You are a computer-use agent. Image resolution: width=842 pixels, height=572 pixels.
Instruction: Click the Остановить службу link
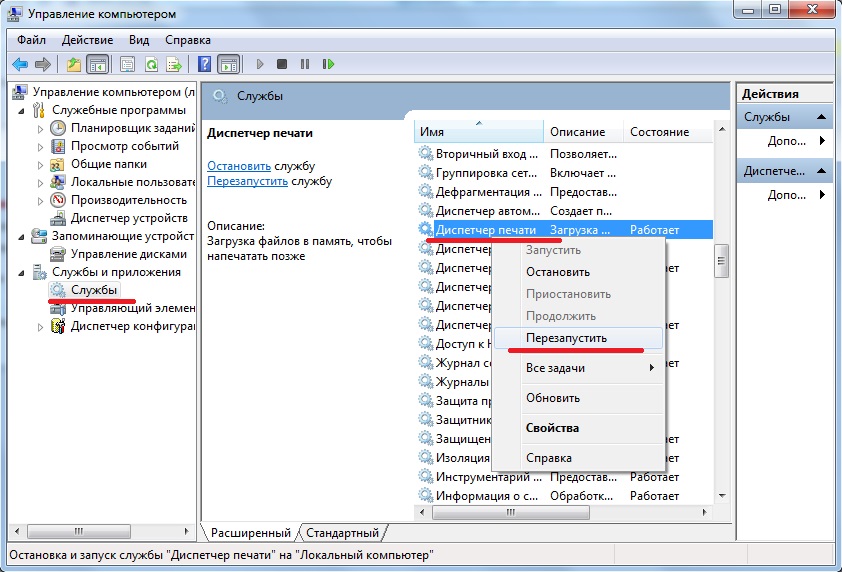point(239,165)
